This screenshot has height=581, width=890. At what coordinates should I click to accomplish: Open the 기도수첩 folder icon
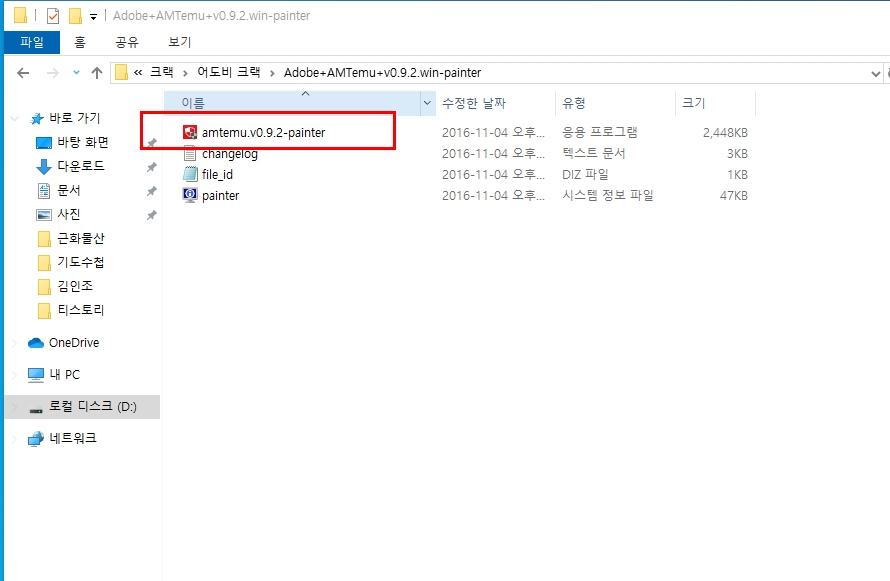[44, 263]
